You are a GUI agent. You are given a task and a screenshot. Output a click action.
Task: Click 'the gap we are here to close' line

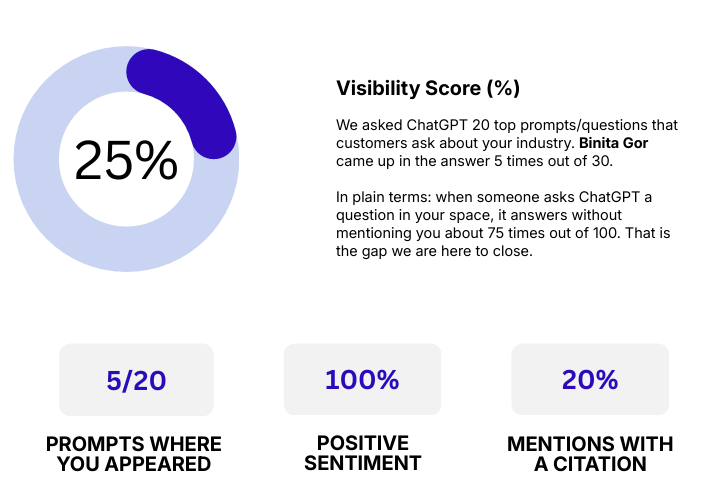[434, 251]
